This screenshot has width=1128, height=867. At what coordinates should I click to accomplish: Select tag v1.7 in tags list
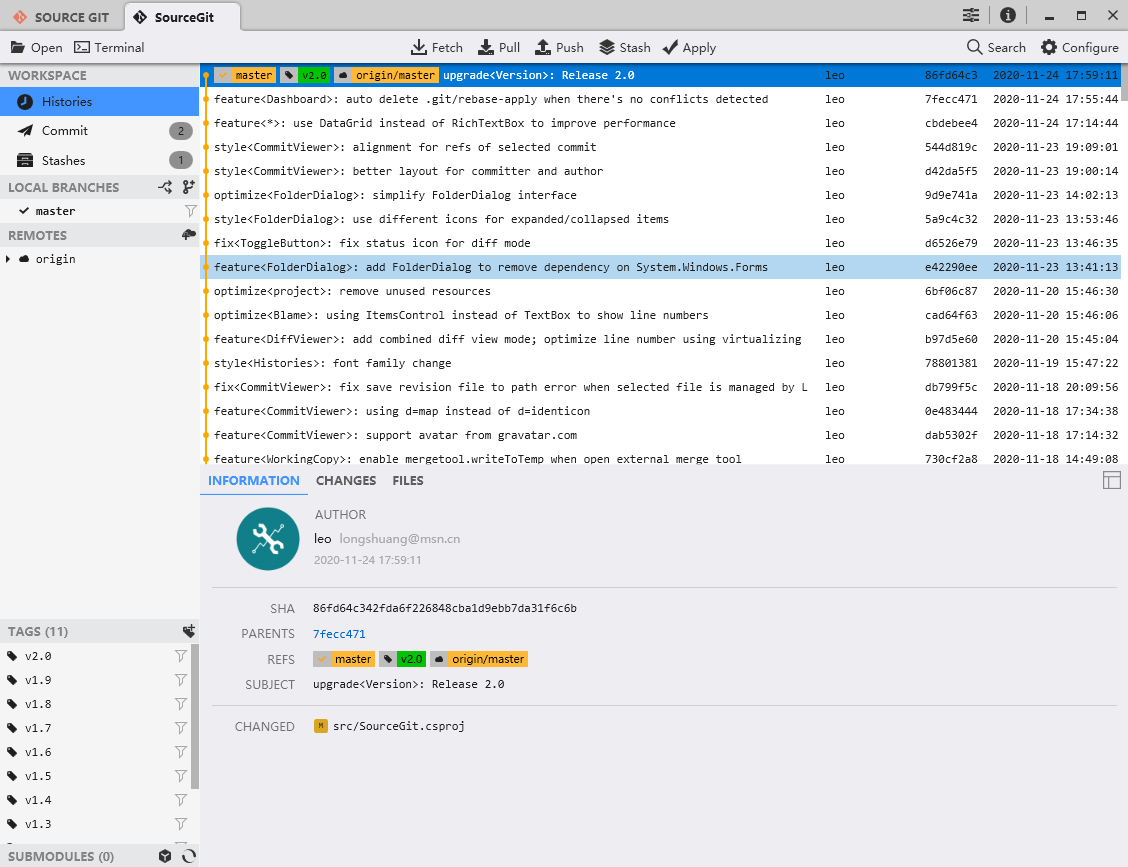[x=95, y=728]
